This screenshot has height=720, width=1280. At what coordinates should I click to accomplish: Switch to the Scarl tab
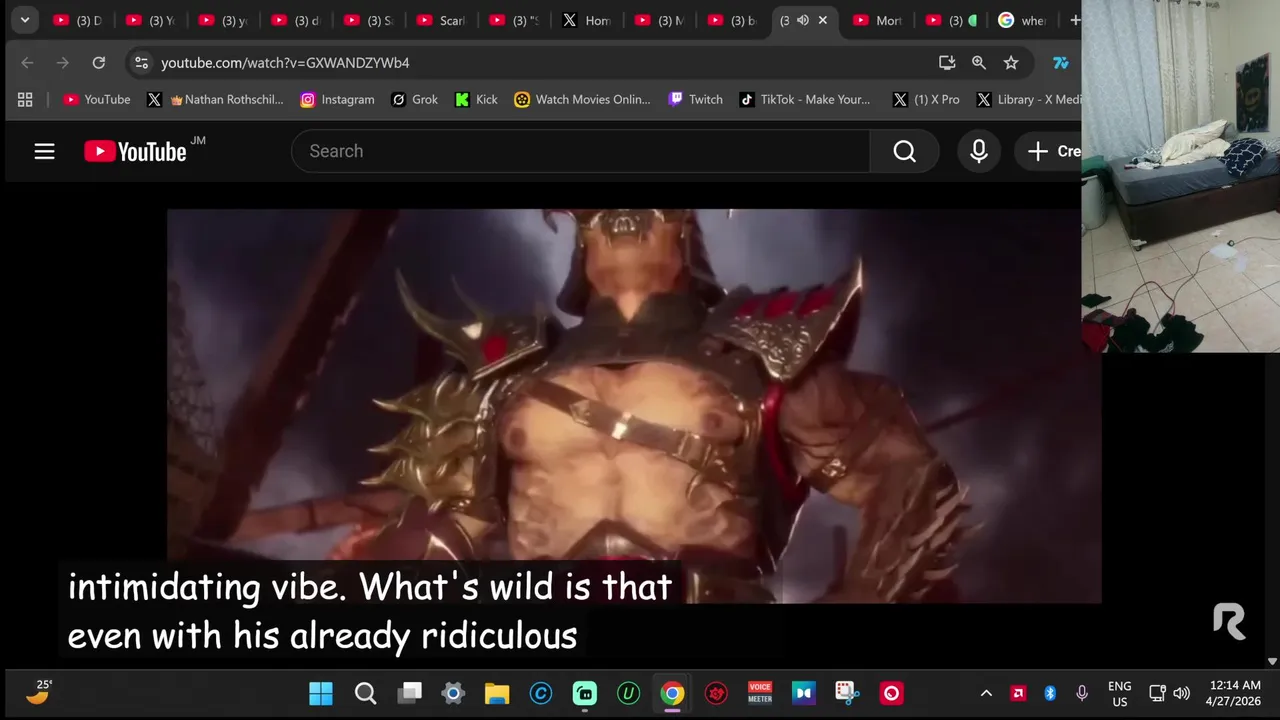click(x=440, y=20)
